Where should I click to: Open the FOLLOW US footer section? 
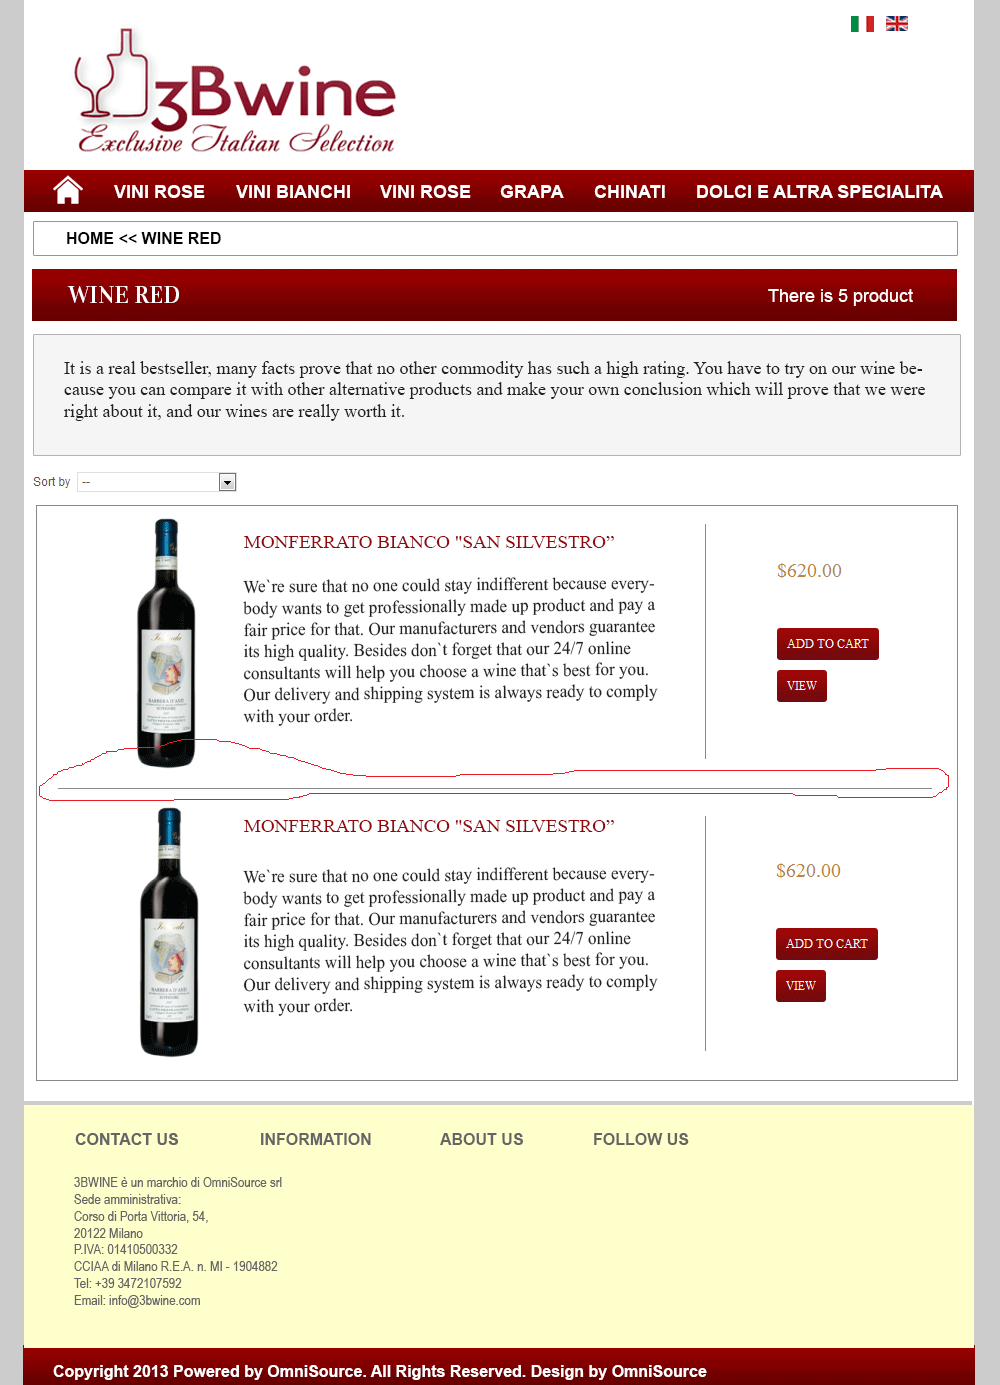(x=641, y=1139)
